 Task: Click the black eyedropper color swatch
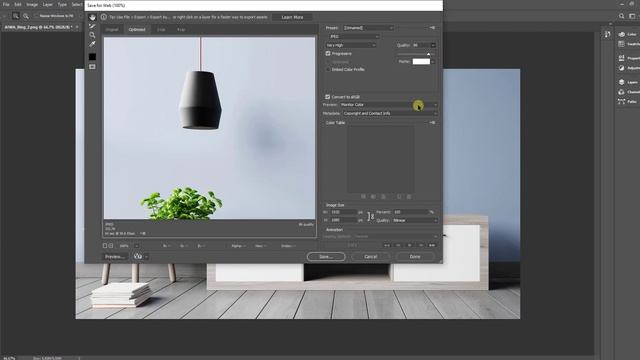pos(93,57)
